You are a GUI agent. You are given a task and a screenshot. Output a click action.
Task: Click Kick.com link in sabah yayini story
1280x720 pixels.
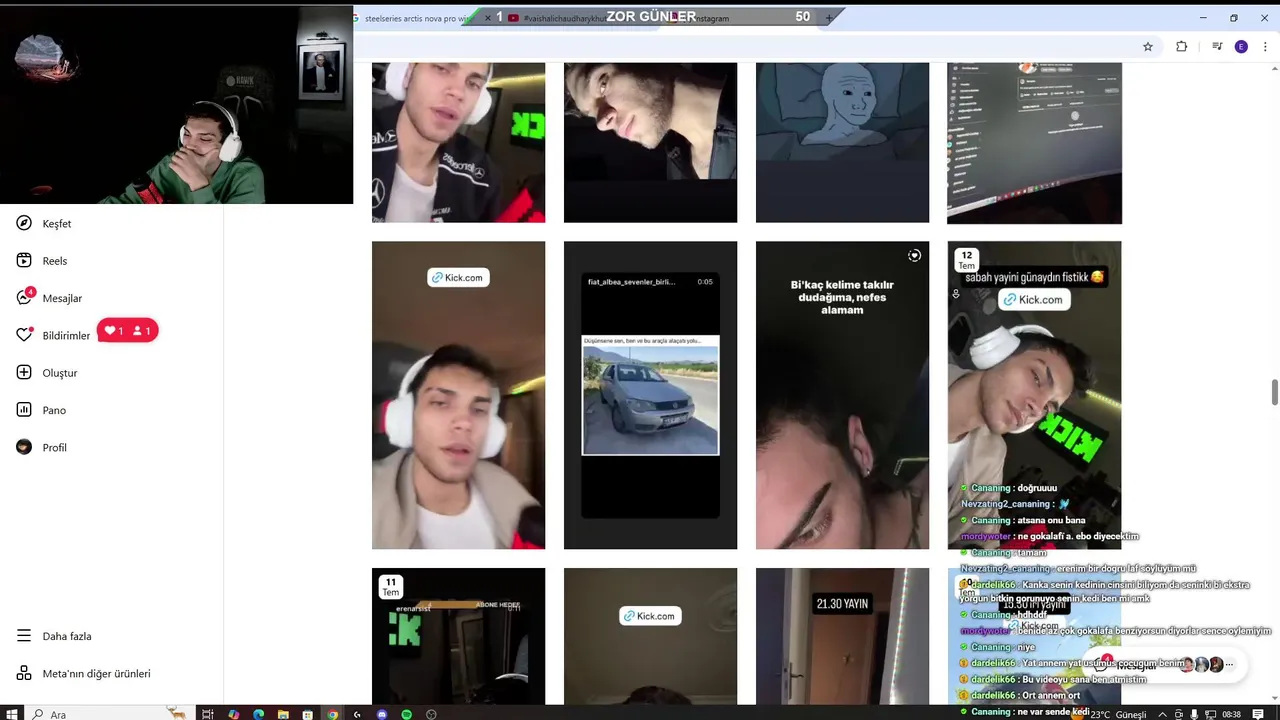click(x=1034, y=299)
